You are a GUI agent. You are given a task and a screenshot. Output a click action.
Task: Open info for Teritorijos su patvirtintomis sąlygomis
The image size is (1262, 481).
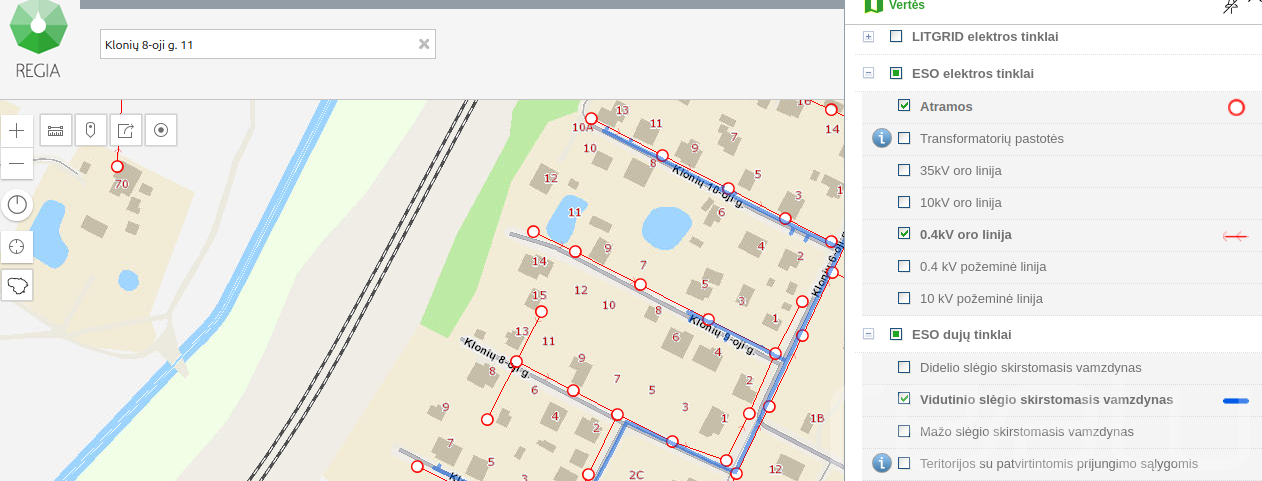point(881,463)
